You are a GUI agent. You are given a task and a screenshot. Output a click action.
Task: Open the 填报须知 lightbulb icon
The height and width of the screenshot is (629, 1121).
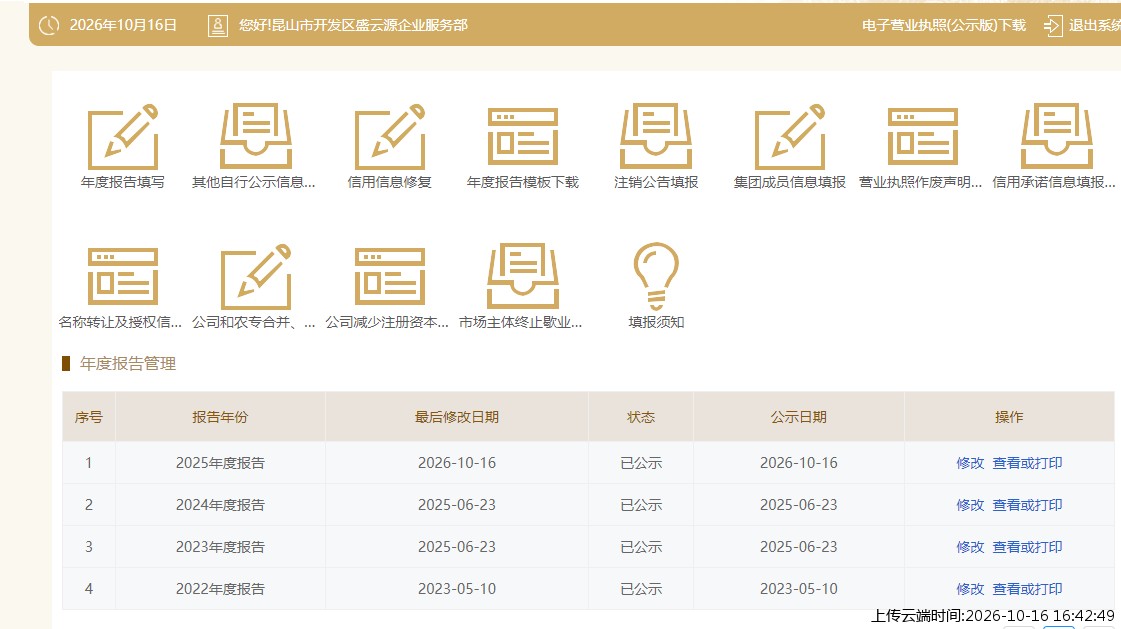[x=656, y=276]
